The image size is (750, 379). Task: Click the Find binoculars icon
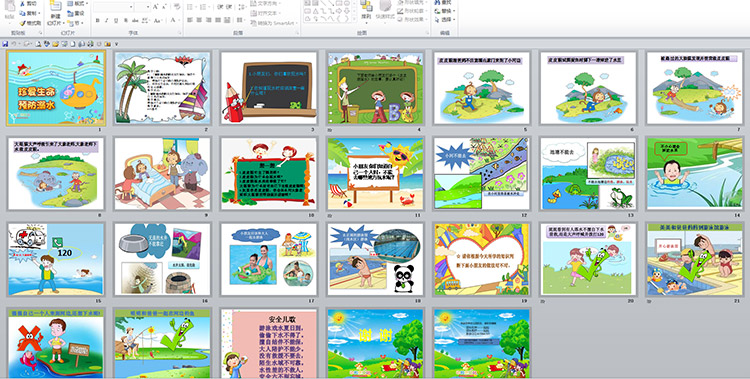point(438,2)
